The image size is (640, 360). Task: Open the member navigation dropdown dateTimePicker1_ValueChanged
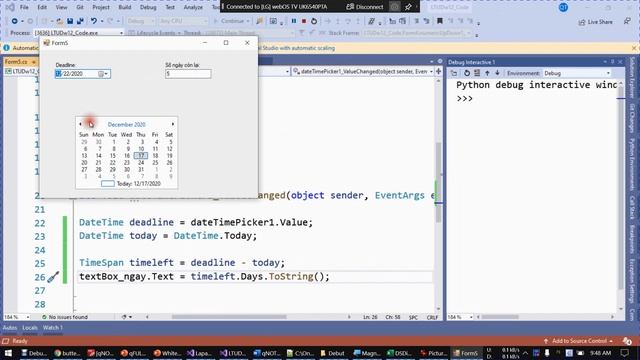[363, 72]
